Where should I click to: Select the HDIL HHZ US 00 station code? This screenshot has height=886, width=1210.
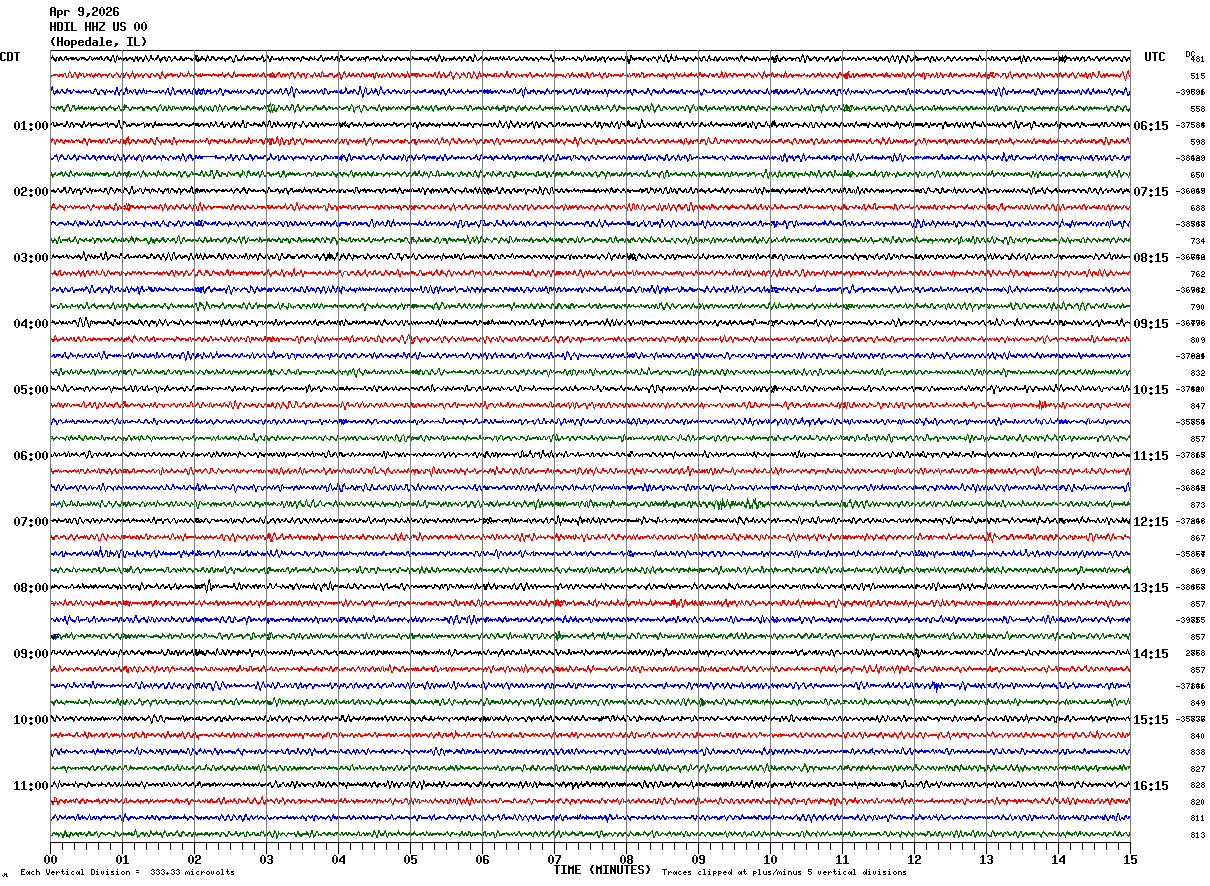pyautogui.click(x=98, y=27)
